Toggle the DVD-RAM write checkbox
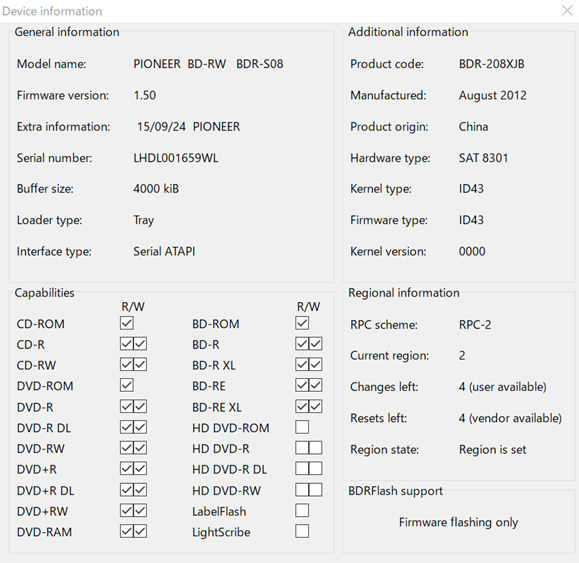This screenshot has width=579, height=563. [x=140, y=532]
